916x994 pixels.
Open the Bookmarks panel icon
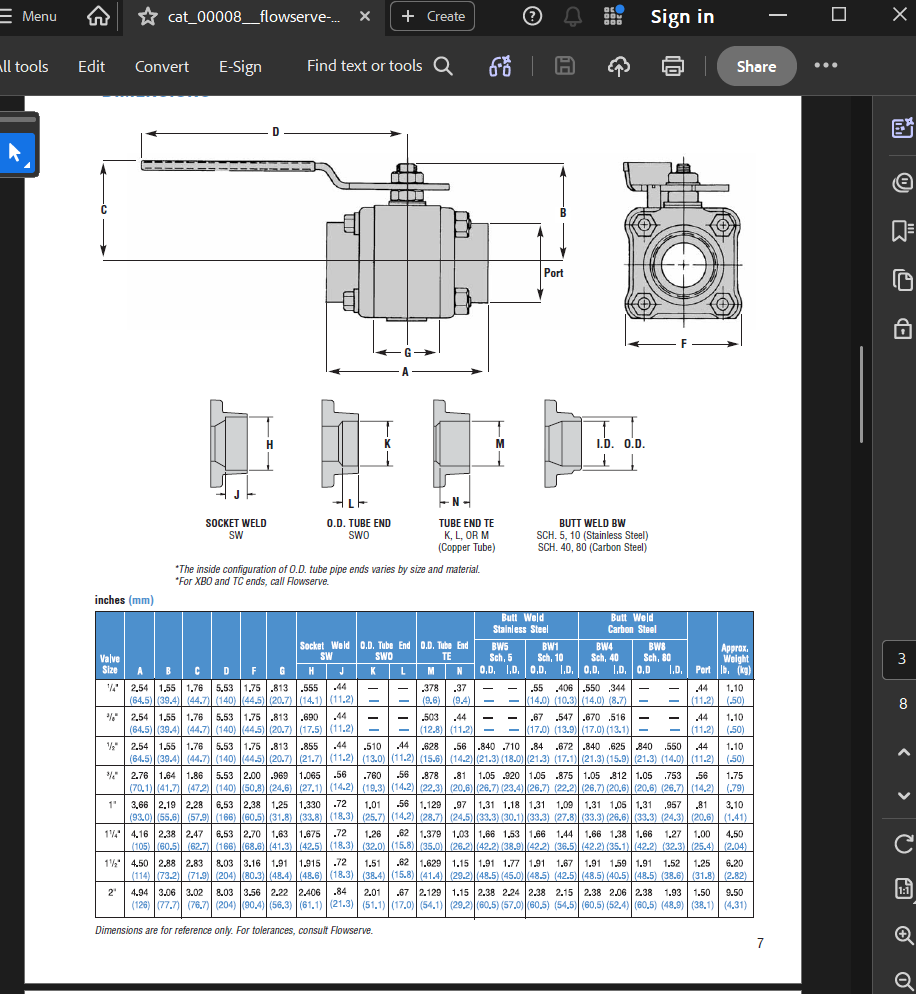pos(903,231)
